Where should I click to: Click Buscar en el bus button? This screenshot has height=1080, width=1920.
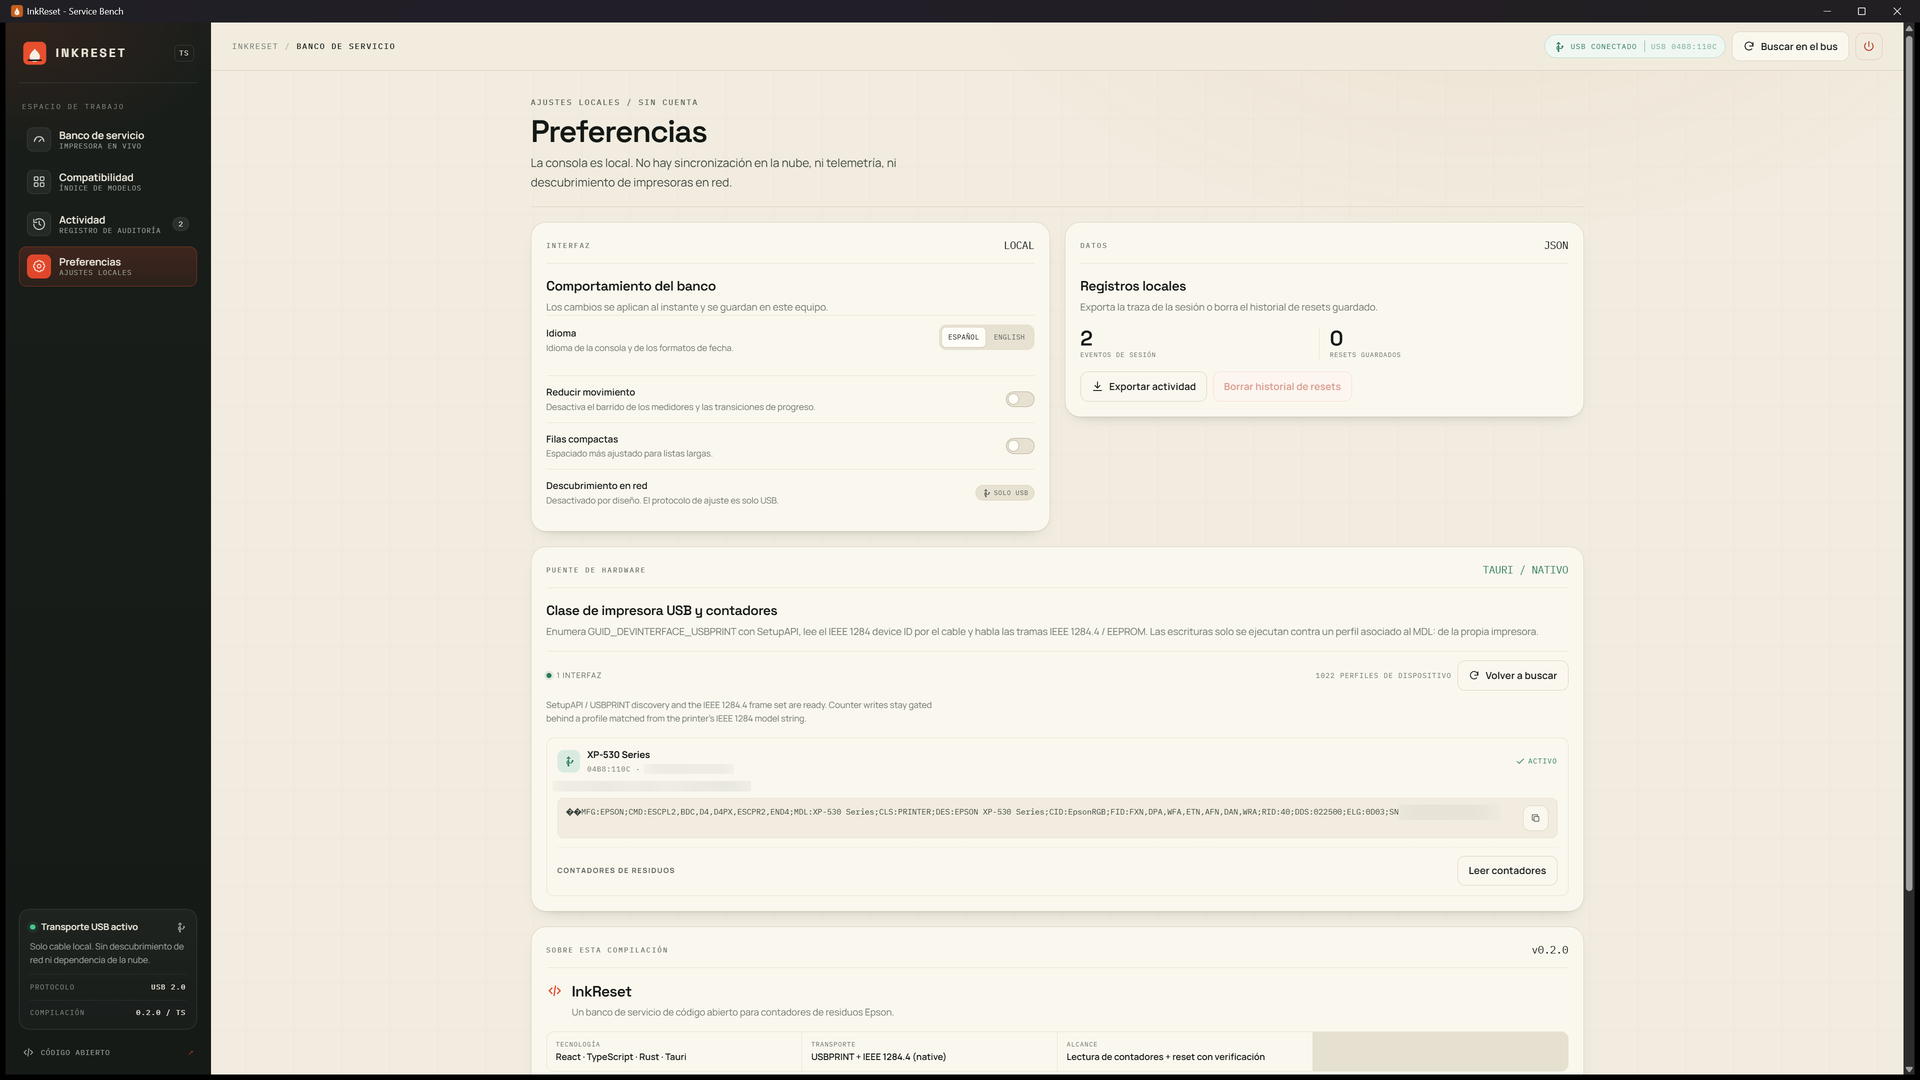point(1790,46)
